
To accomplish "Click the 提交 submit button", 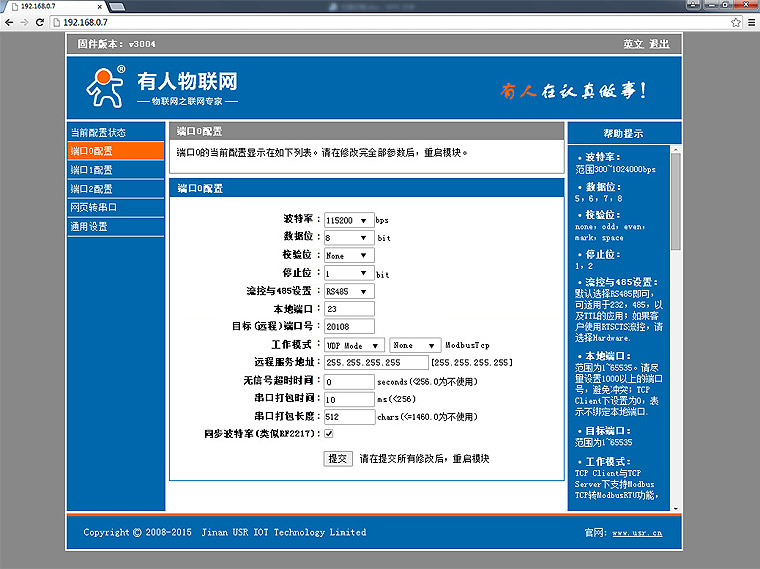I will (x=338, y=458).
